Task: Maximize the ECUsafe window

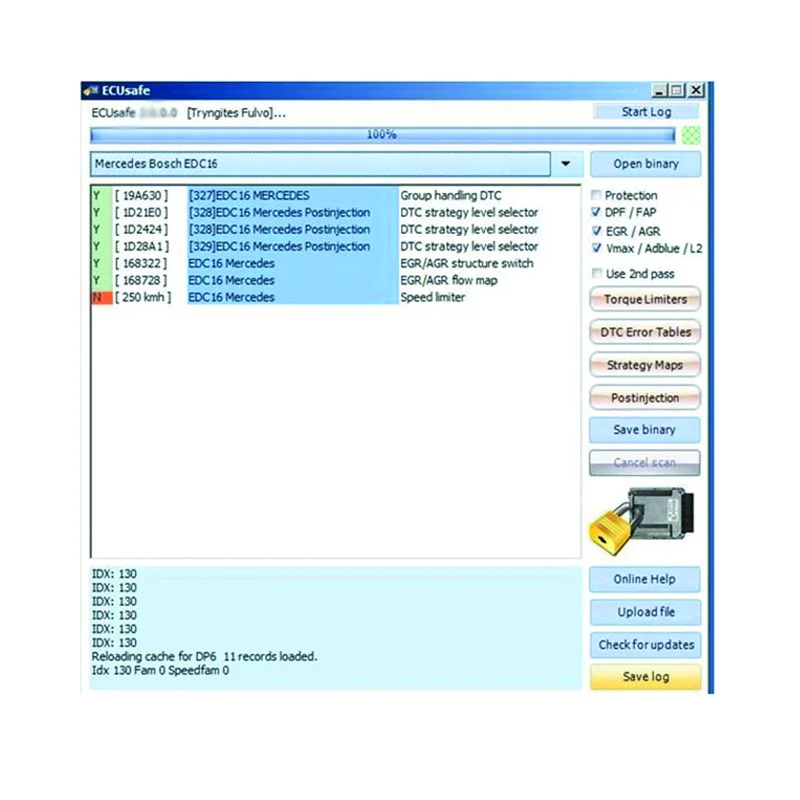Action: point(677,91)
